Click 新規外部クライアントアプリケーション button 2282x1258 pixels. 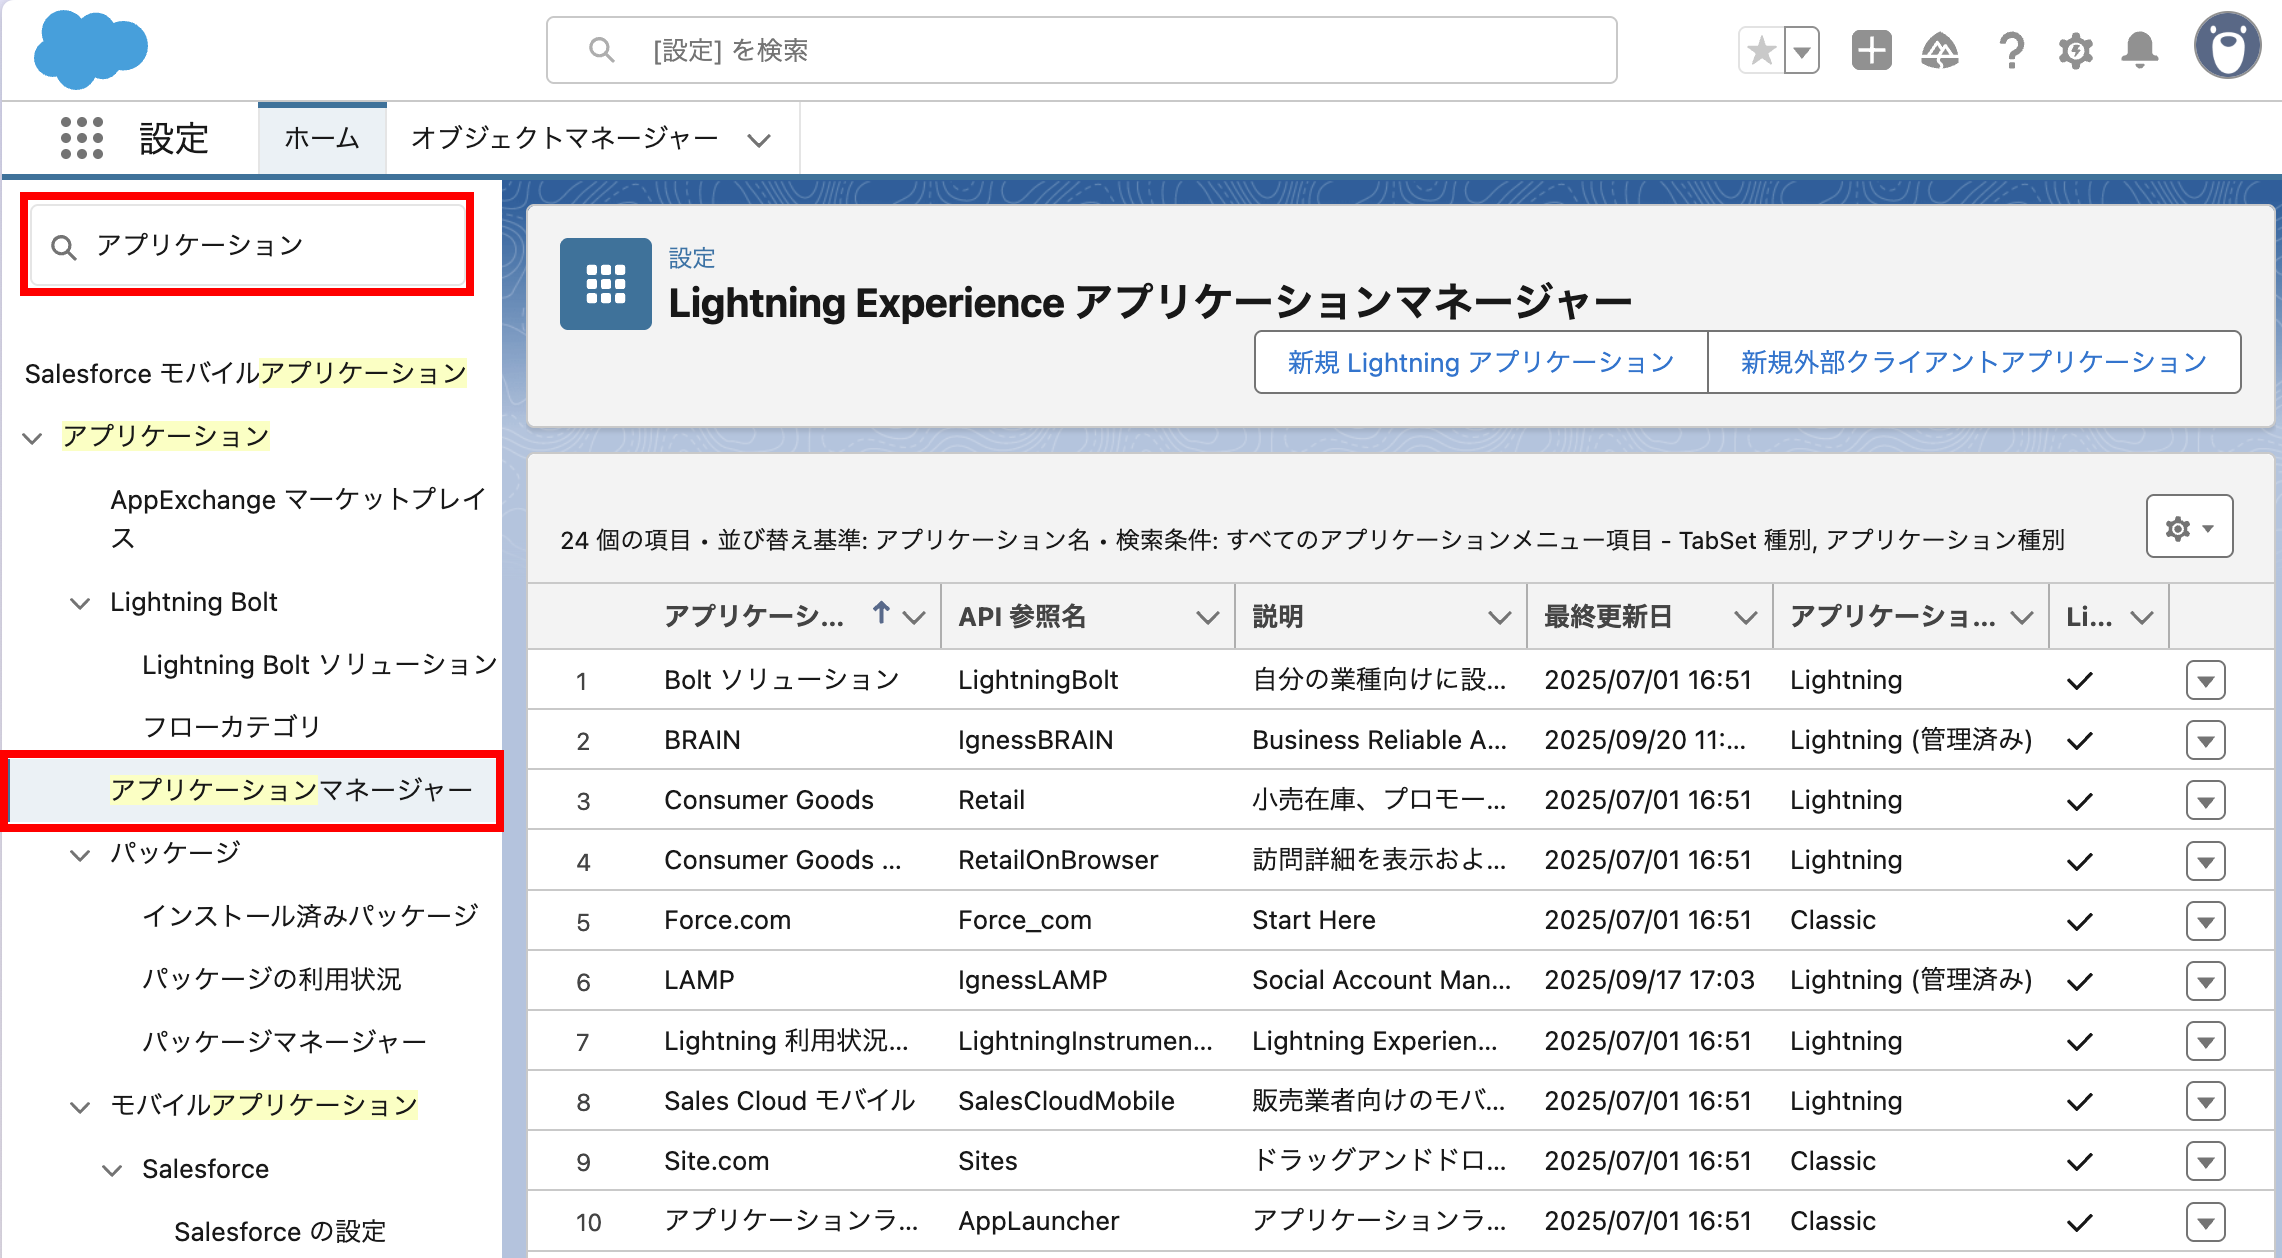(x=1973, y=362)
